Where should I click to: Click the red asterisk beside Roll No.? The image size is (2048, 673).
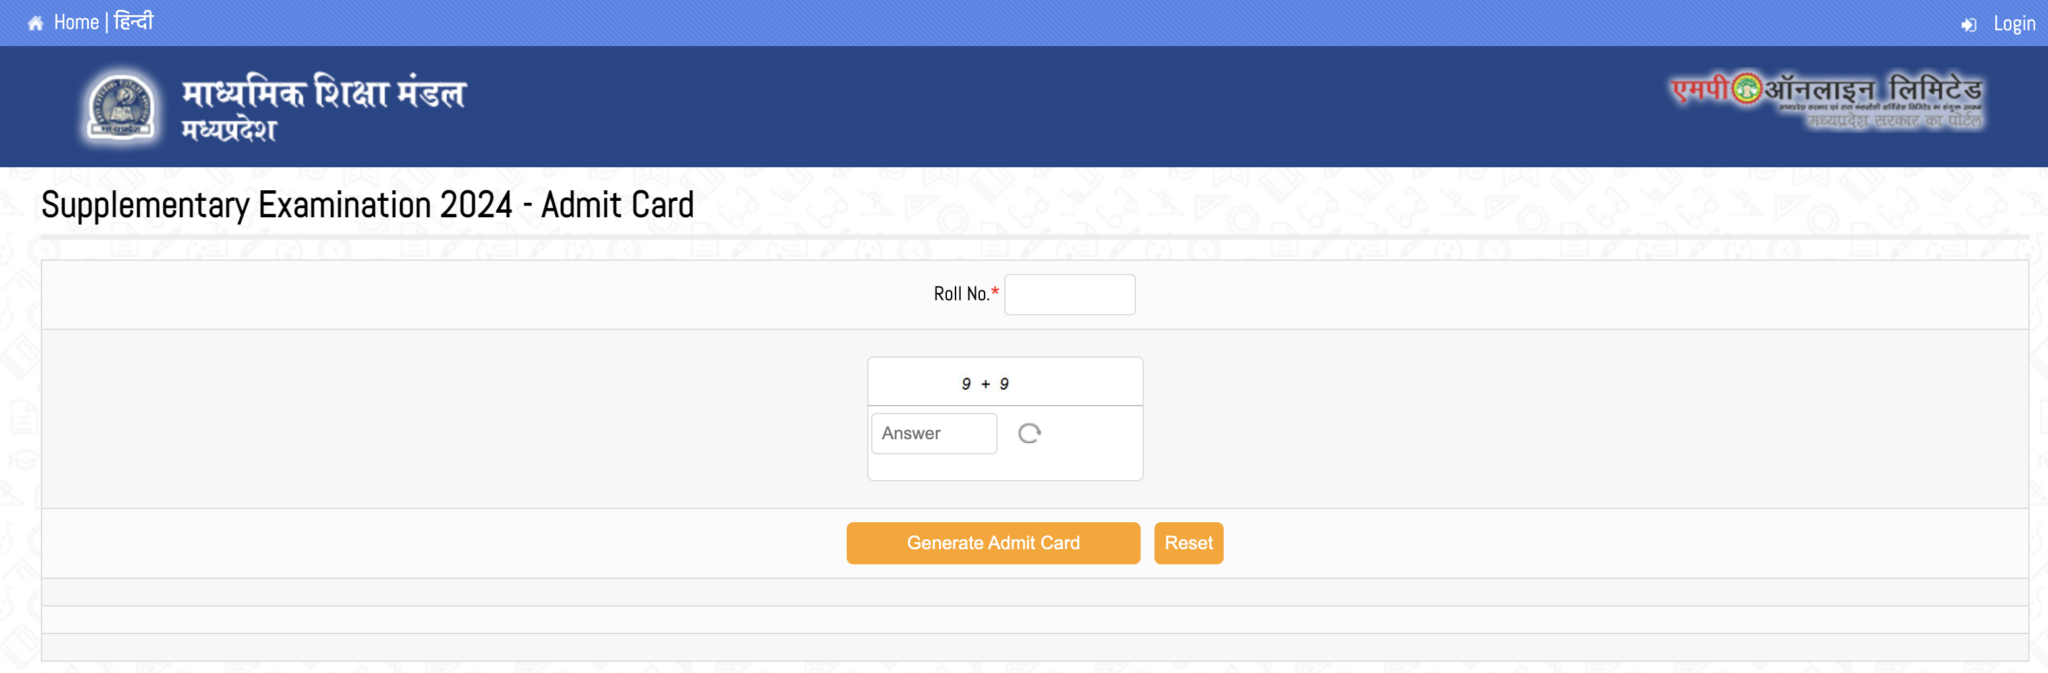994,290
